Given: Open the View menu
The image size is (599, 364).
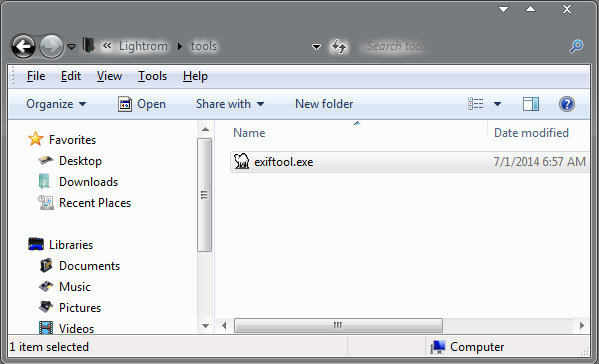Looking at the screenshot, I should (109, 76).
